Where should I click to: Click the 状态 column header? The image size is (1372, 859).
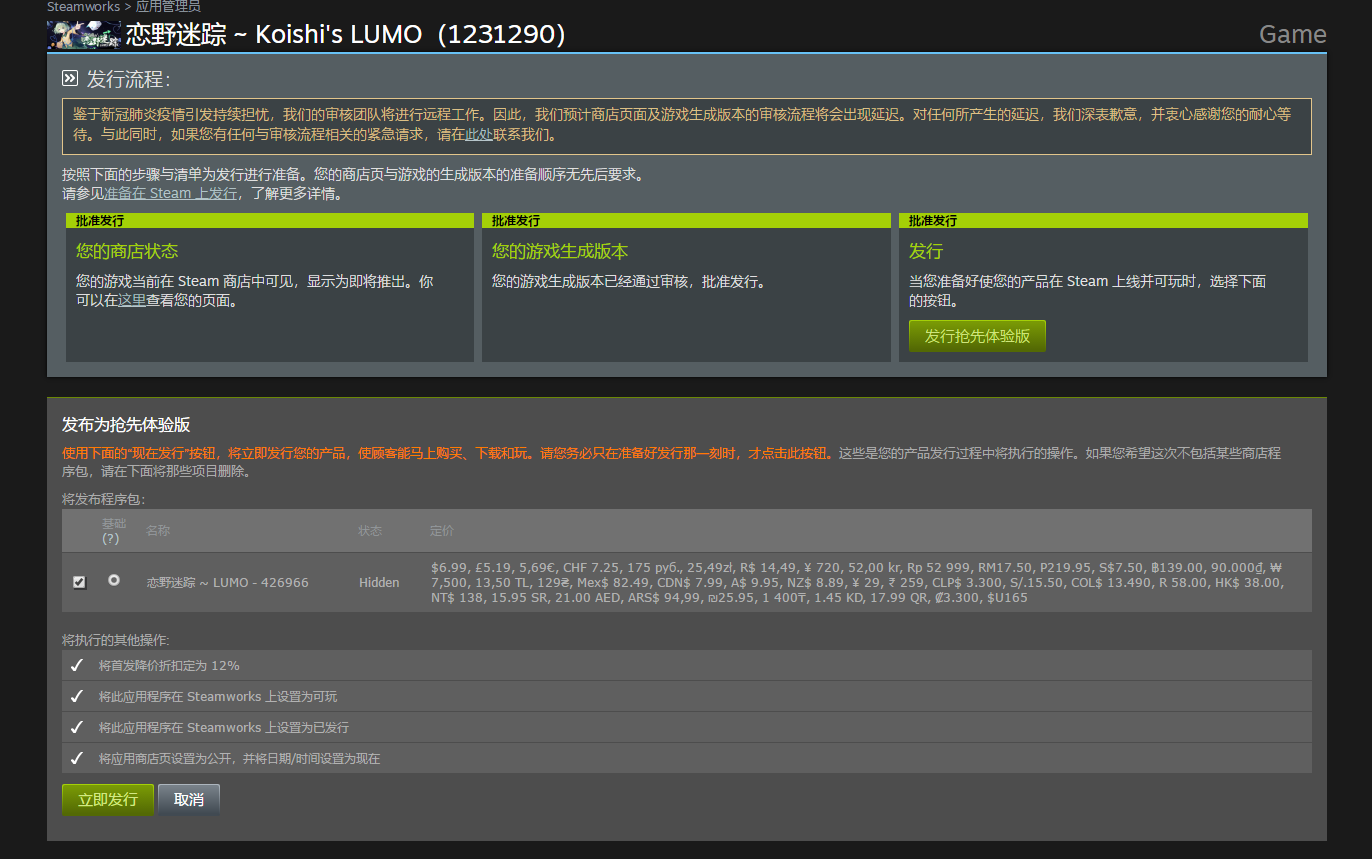(x=370, y=530)
